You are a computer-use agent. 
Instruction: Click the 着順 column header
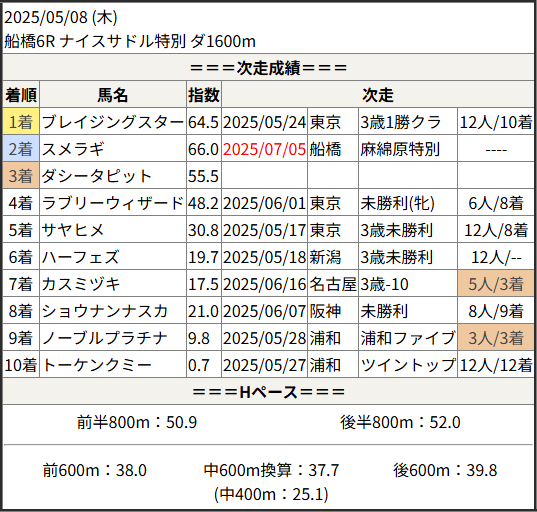(x=21, y=95)
